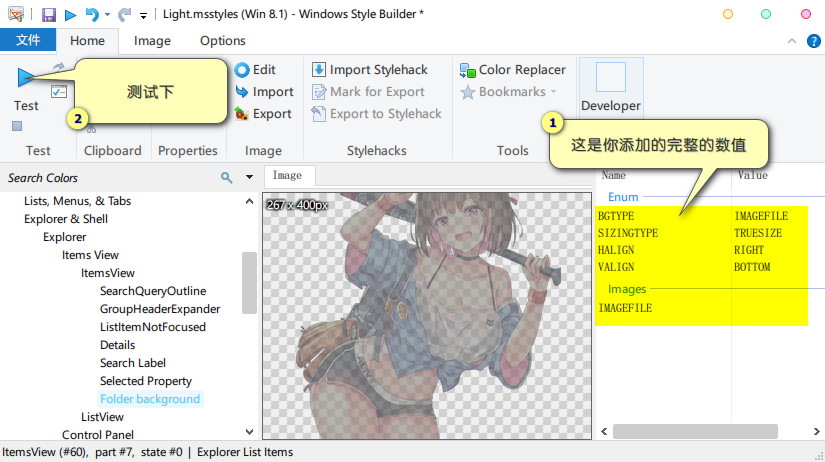Select Search Label in the tree

click(x=133, y=363)
